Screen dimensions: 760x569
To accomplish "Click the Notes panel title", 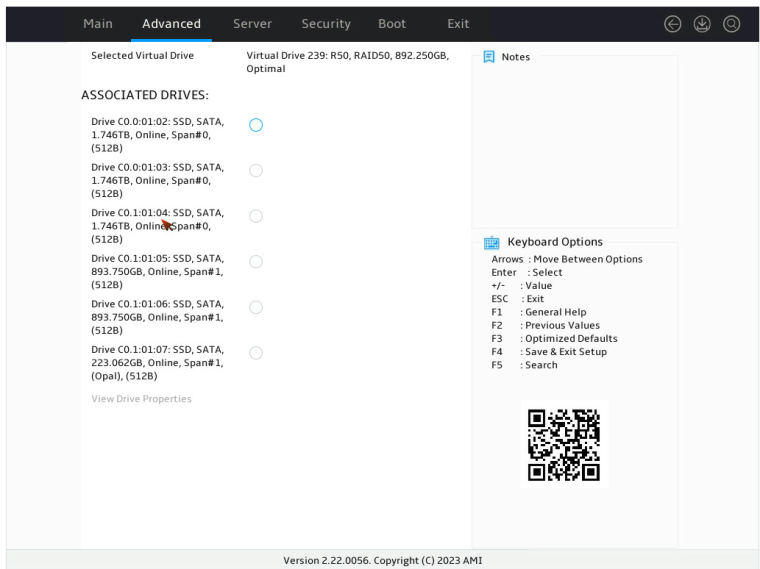I will click(516, 57).
